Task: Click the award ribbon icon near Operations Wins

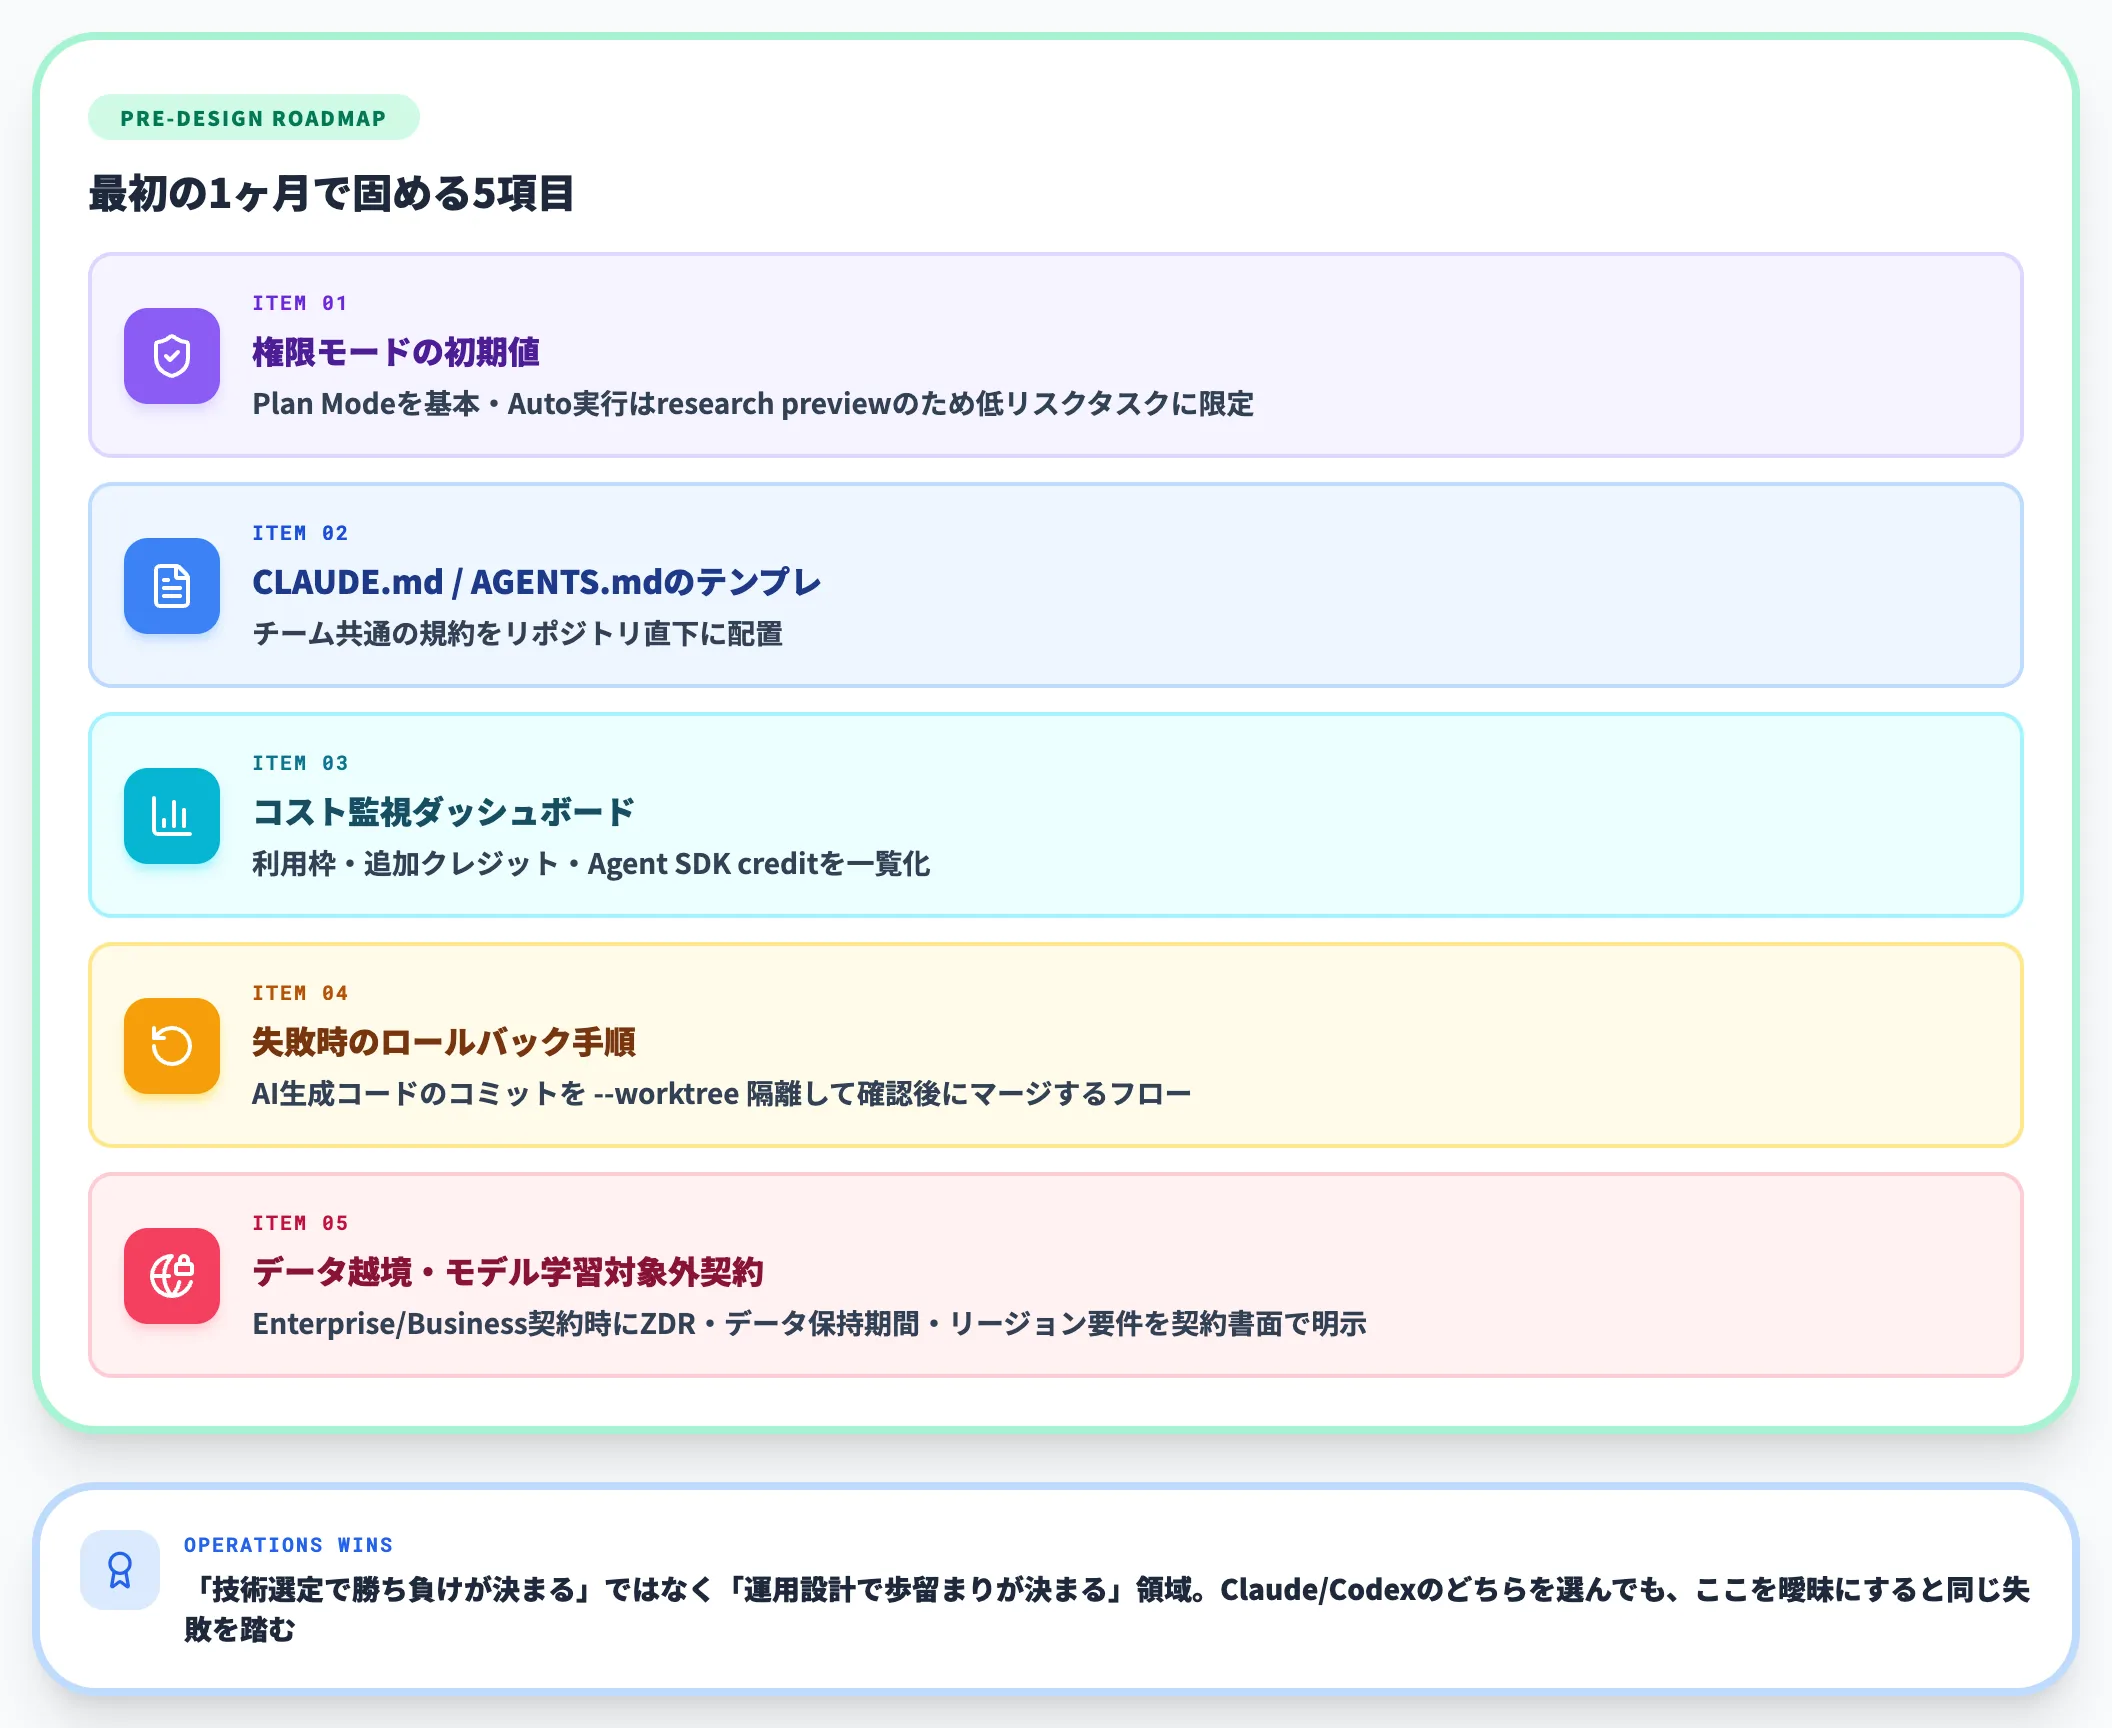Action: tap(120, 1570)
